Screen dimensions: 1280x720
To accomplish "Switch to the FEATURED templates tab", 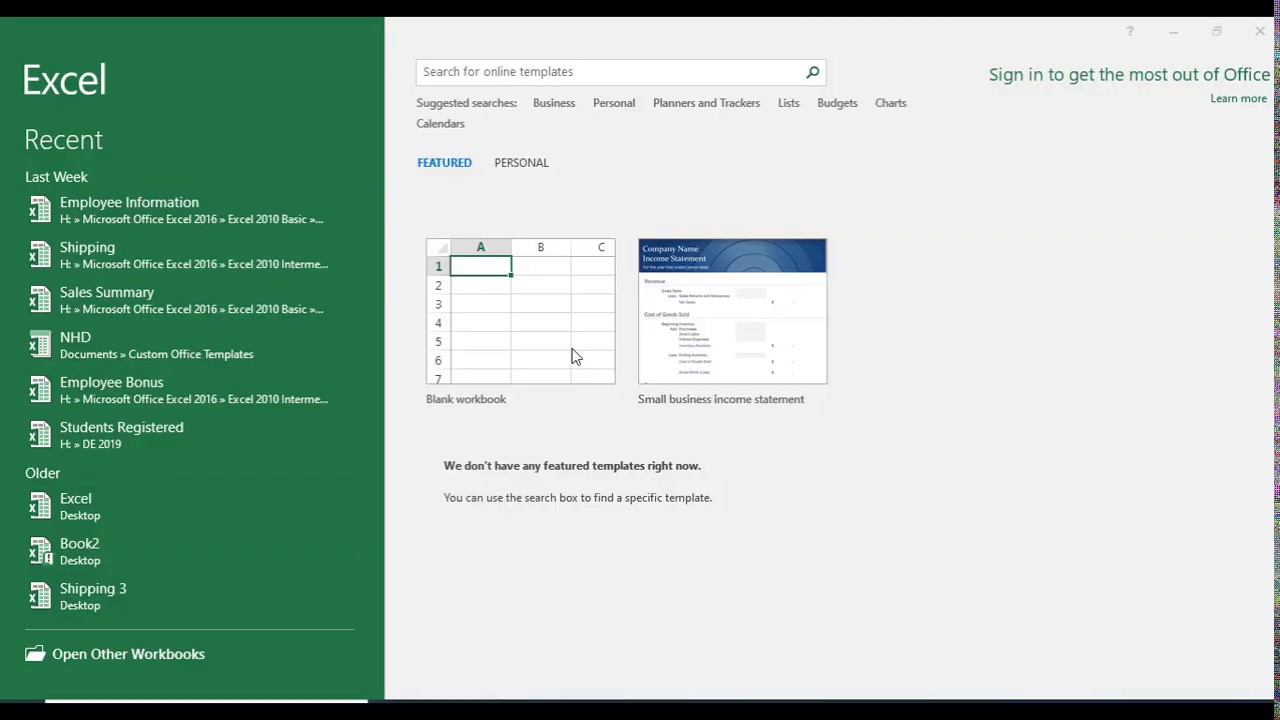I will [444, 163].
